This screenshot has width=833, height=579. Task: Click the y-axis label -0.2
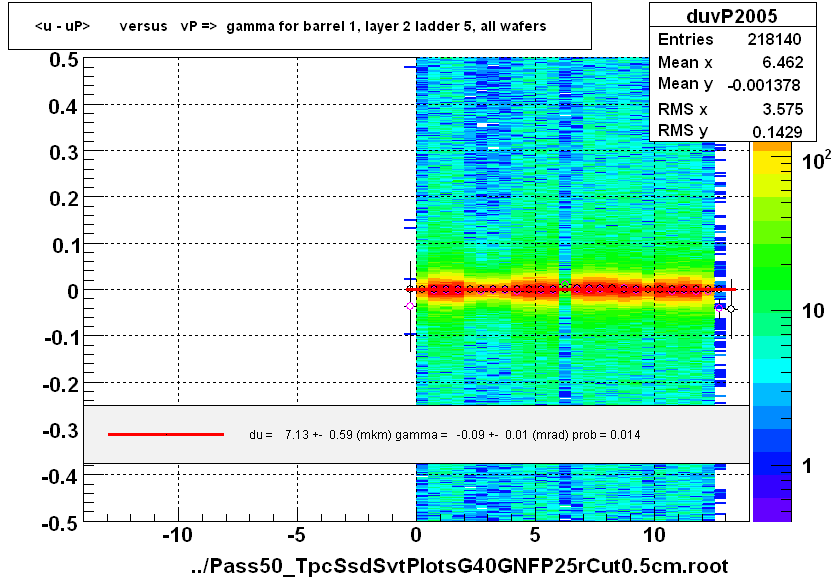point(62,384)
